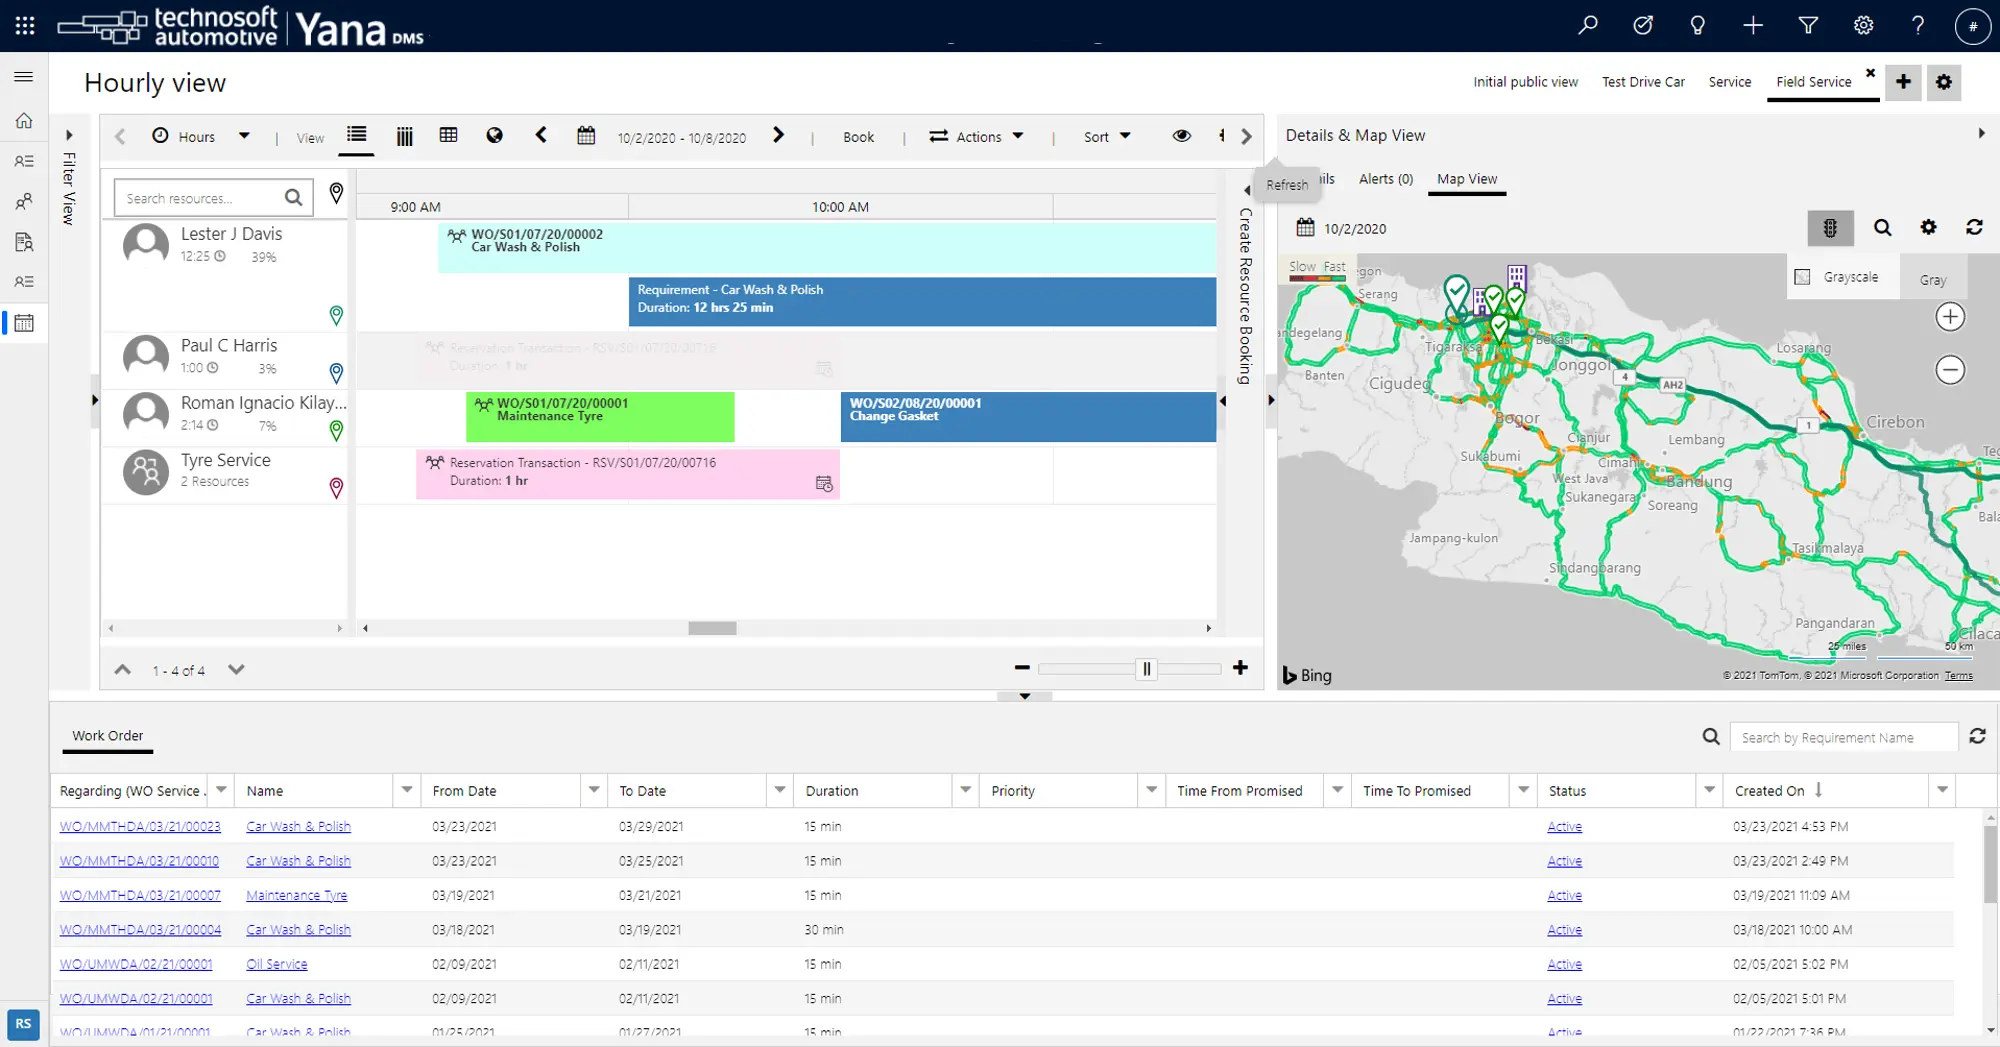This screenshot has width=2000, height=1047.
Task: Zoom out on the Bing map
Action: click(x=1950, y=370)
